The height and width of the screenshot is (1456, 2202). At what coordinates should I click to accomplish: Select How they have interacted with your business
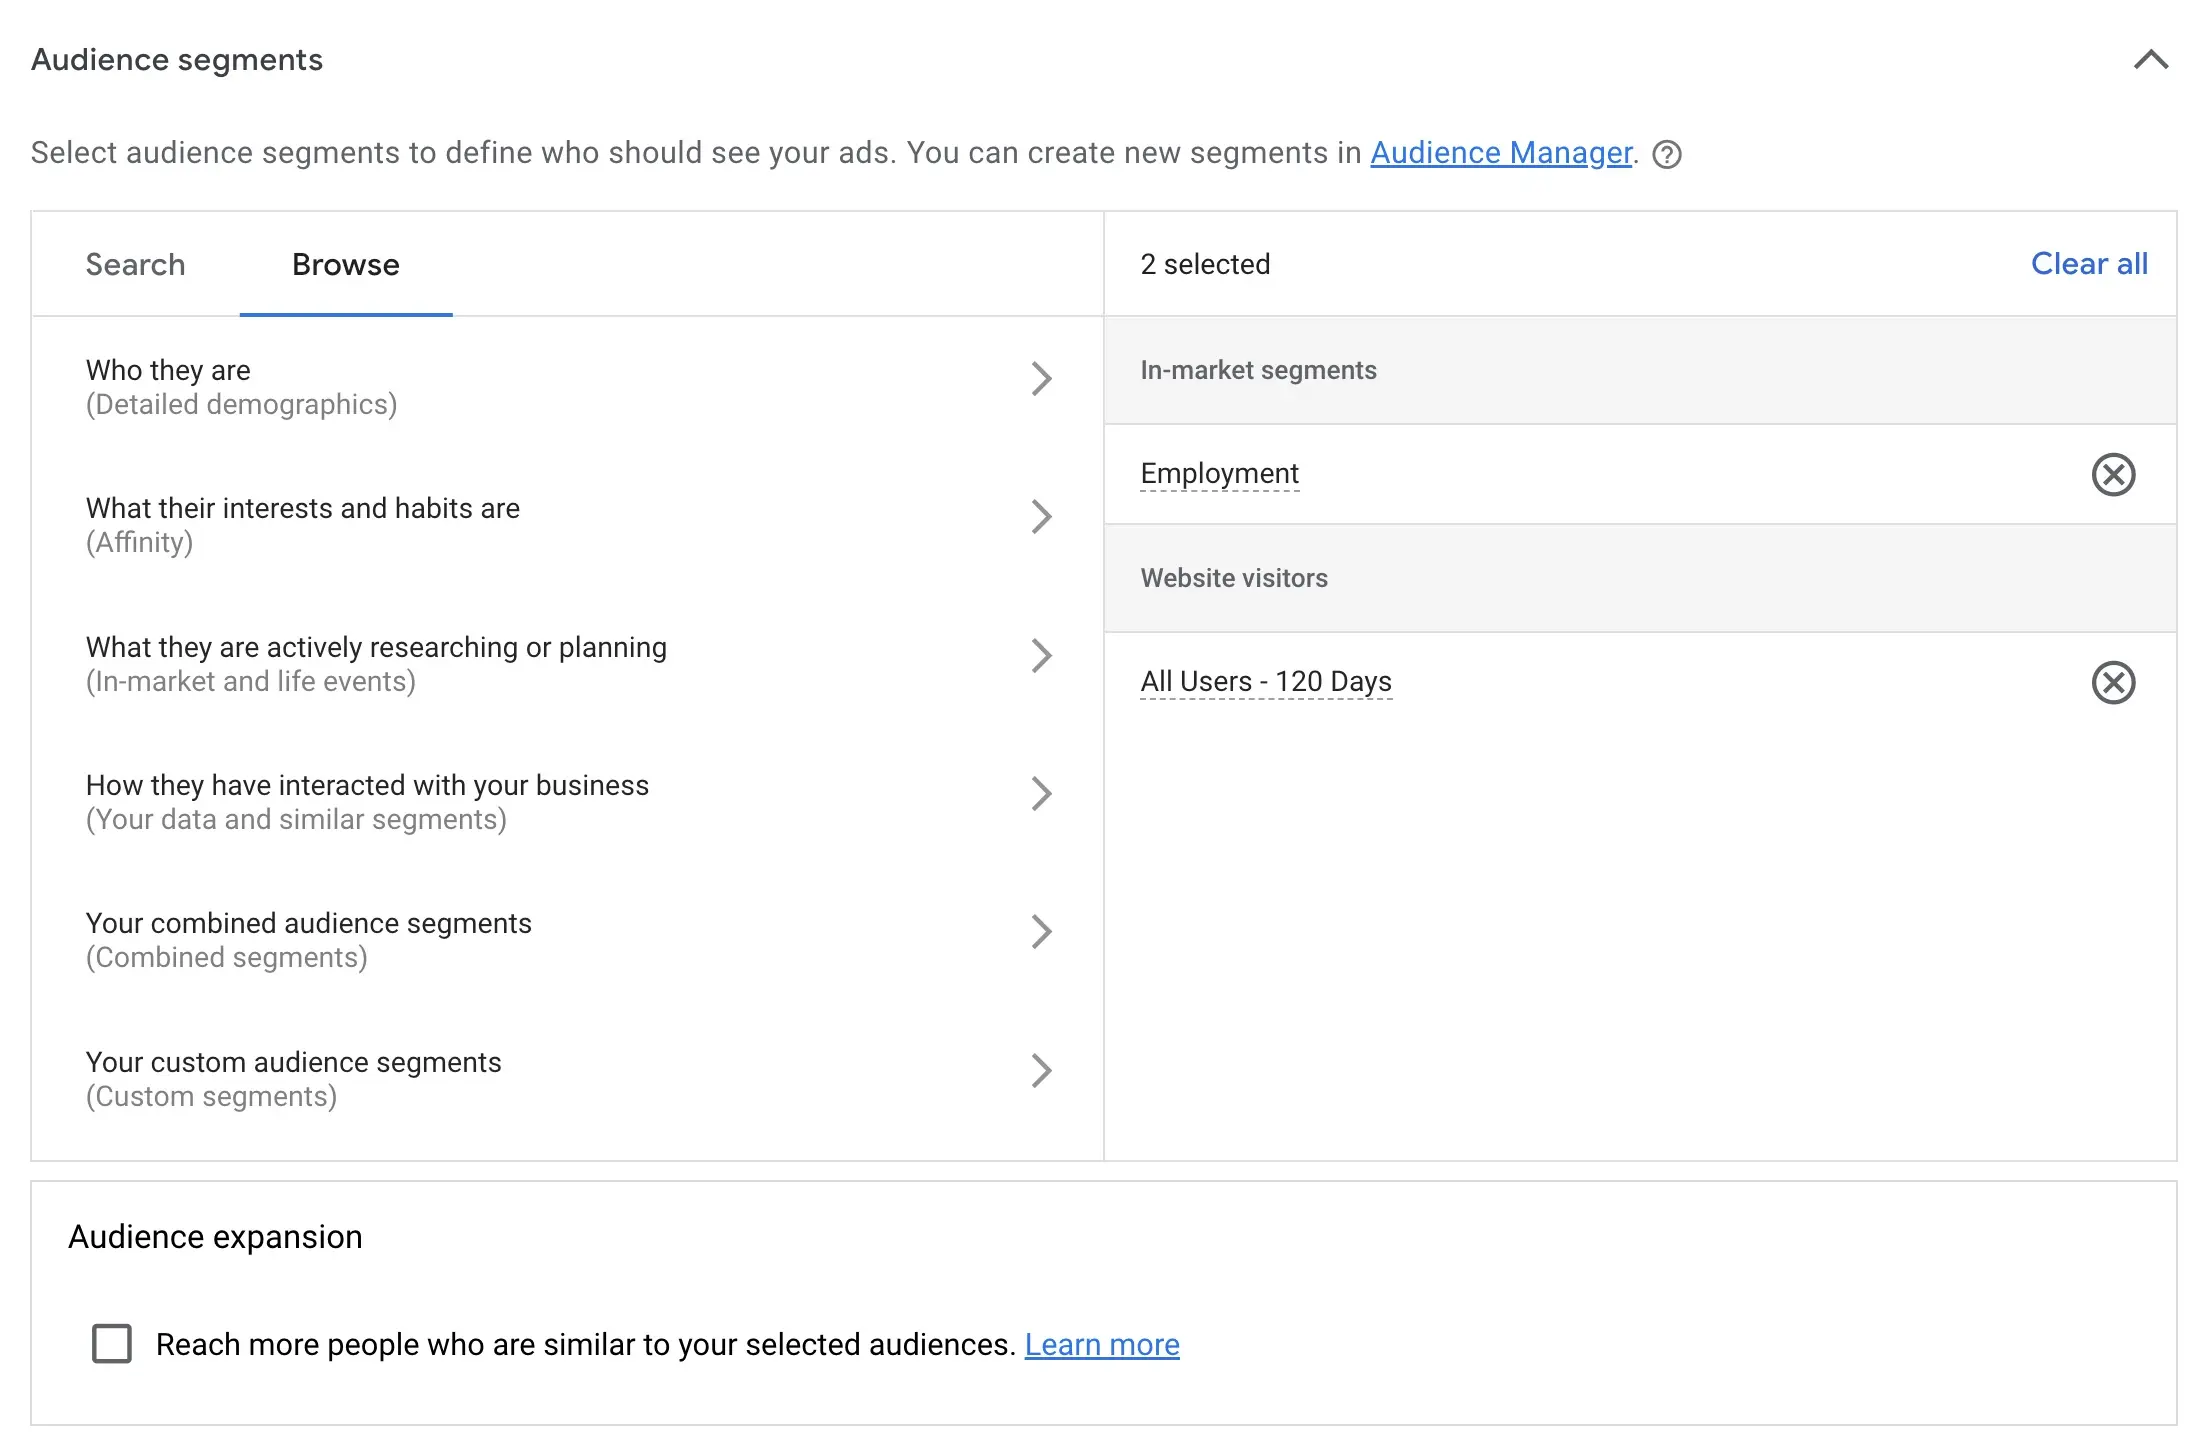point(367,786)
